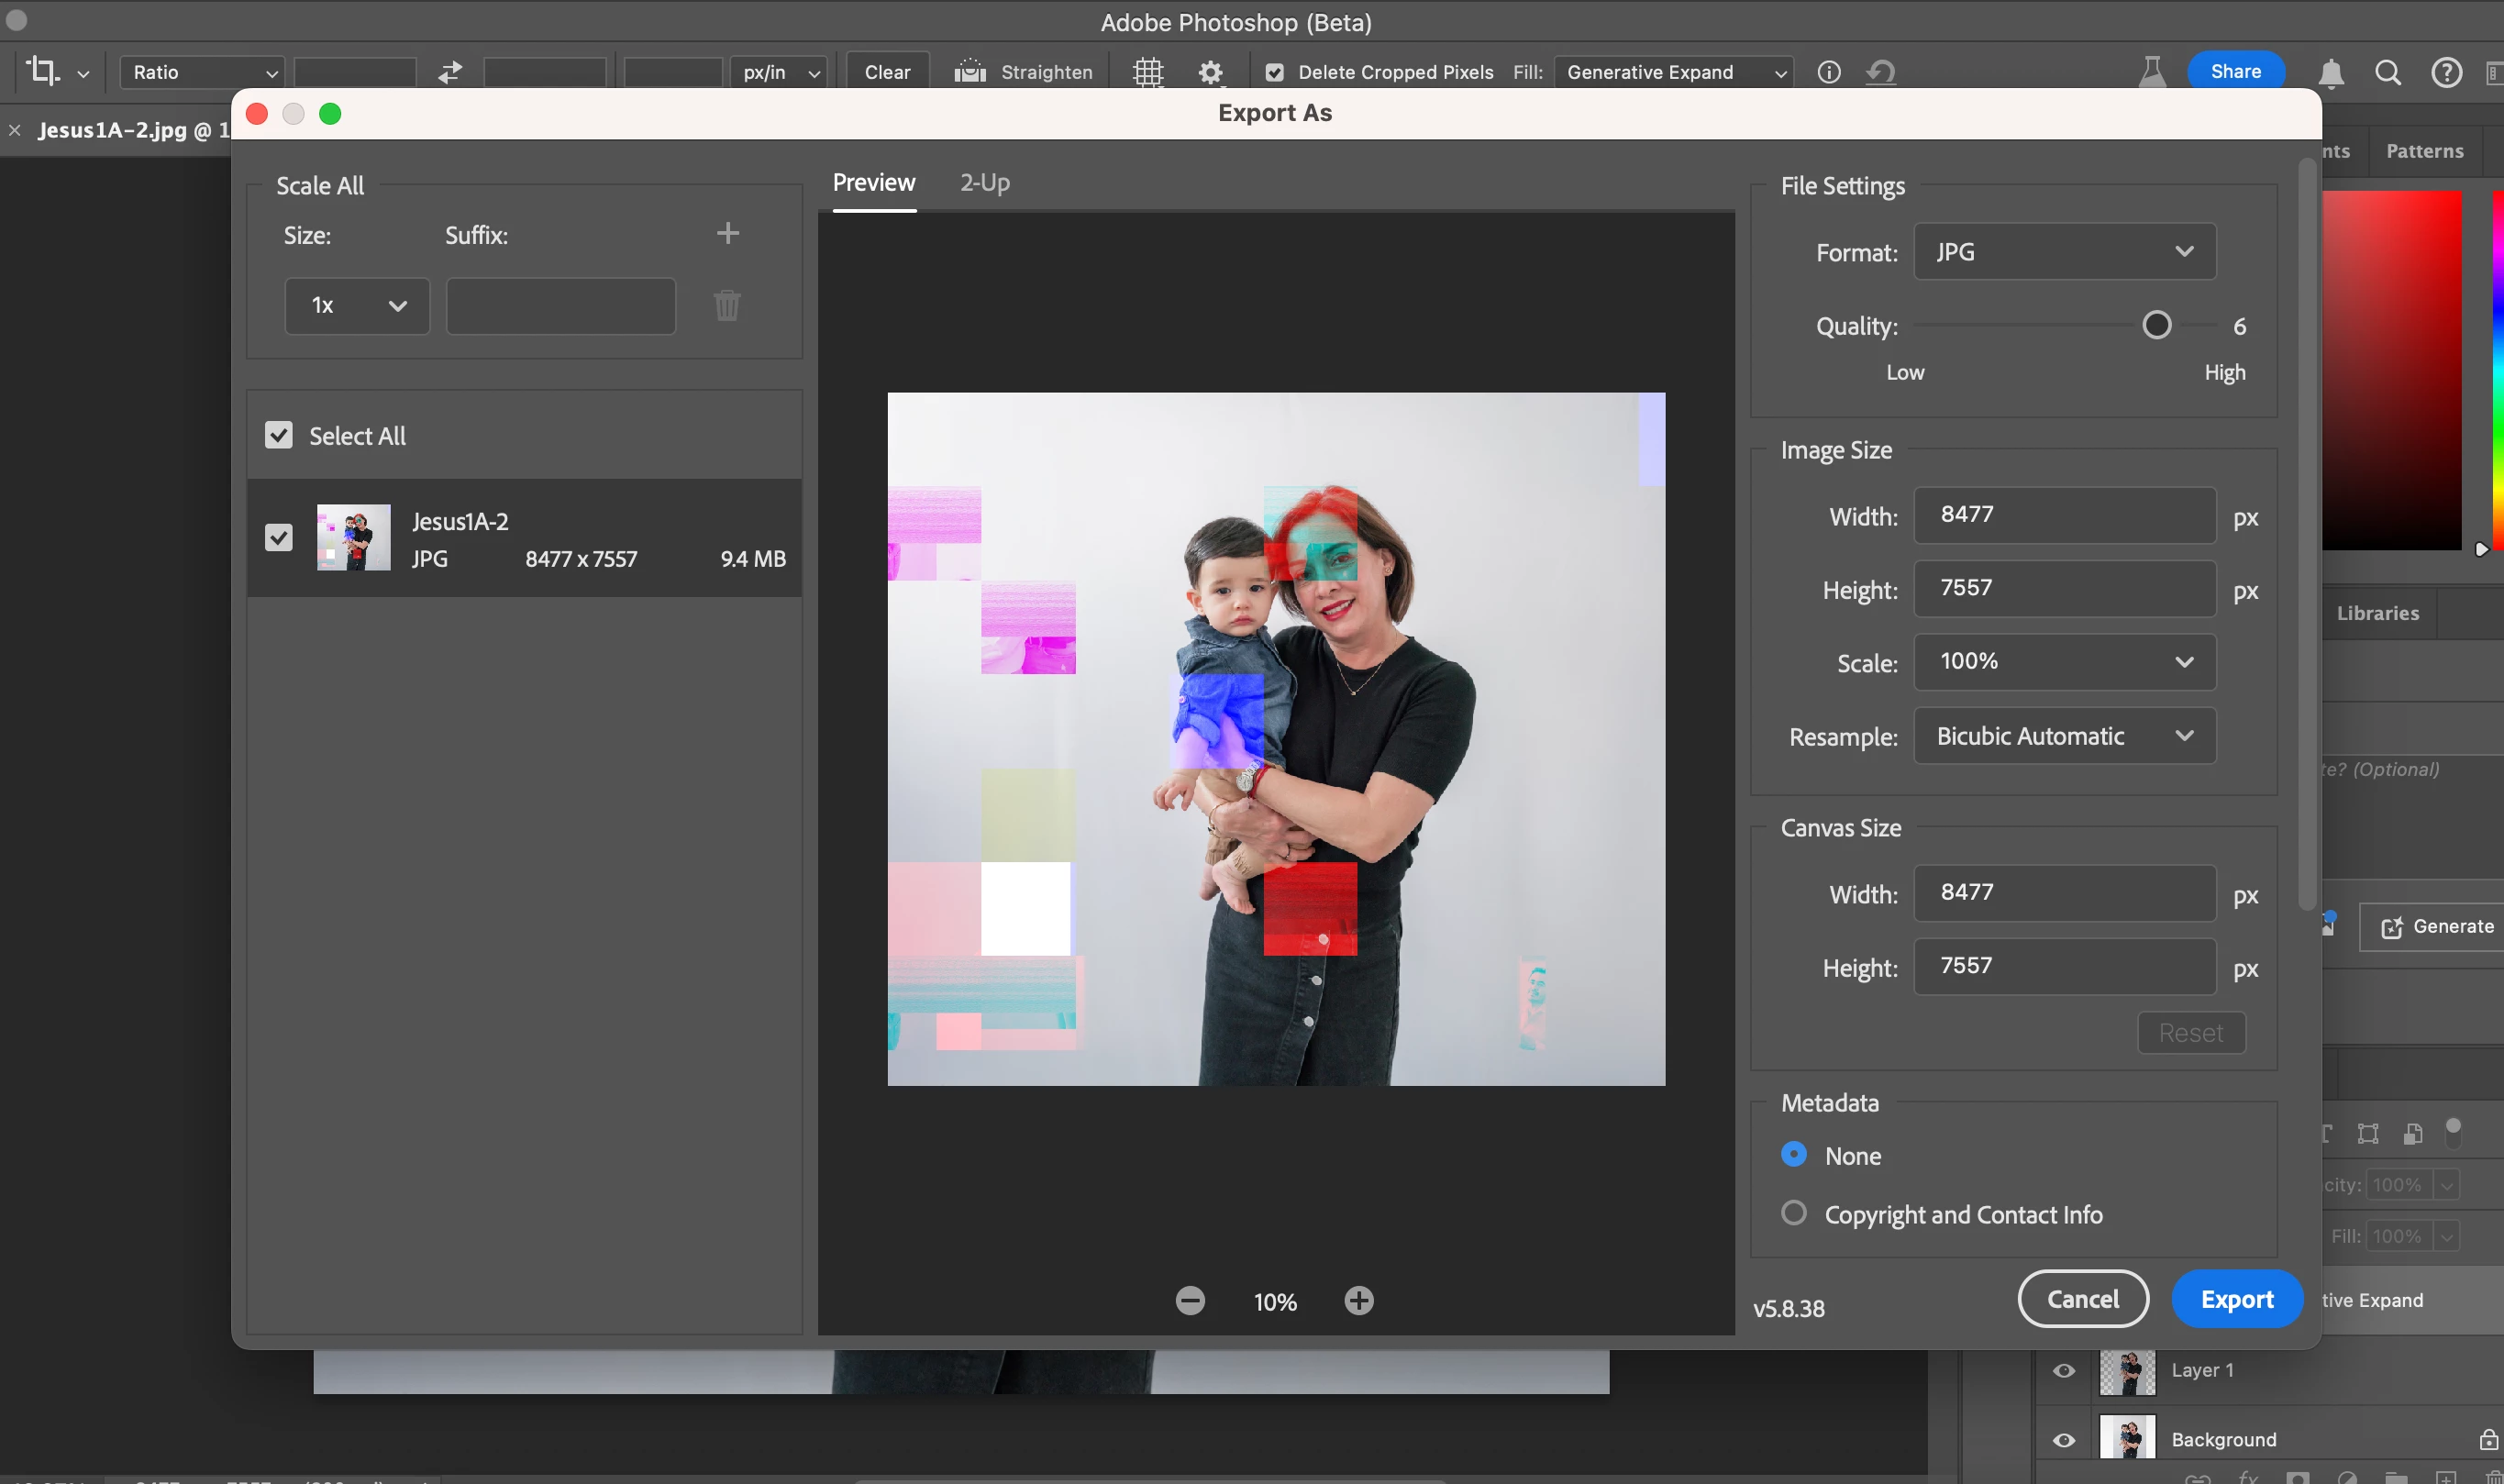Hide the Layer 1 layer
Image resolution: width=2504 pixels, height=1484 pixels.
pos(2064,1370)
